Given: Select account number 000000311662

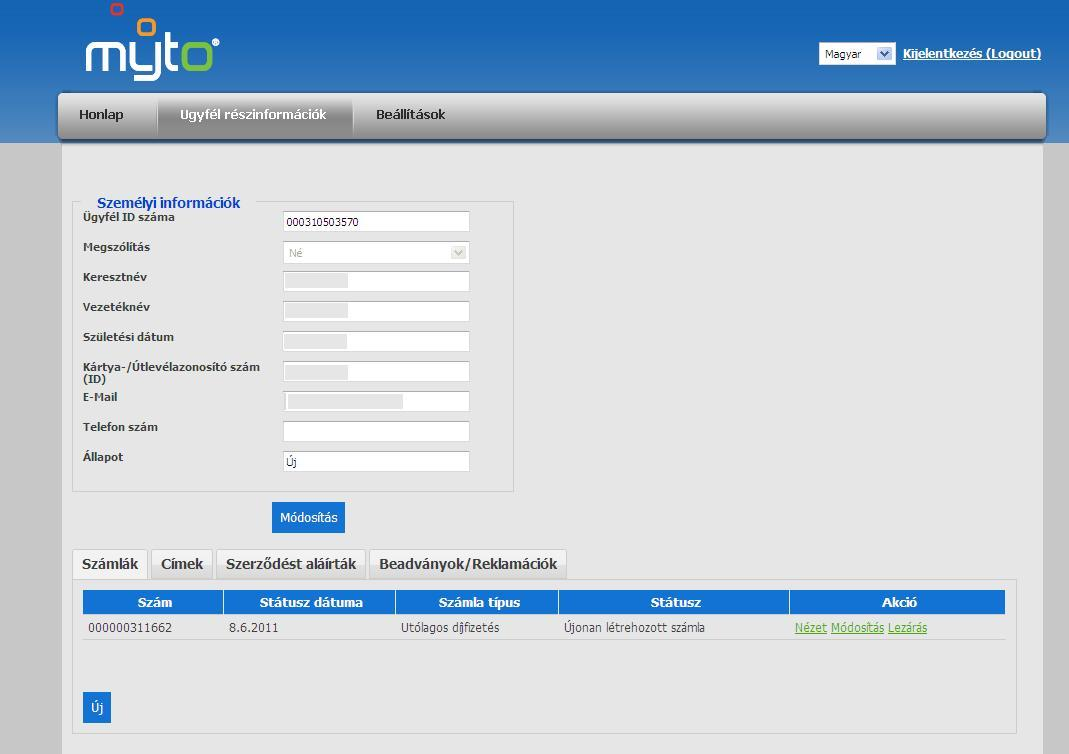Looking at the screenshot, I should point(130,628).
